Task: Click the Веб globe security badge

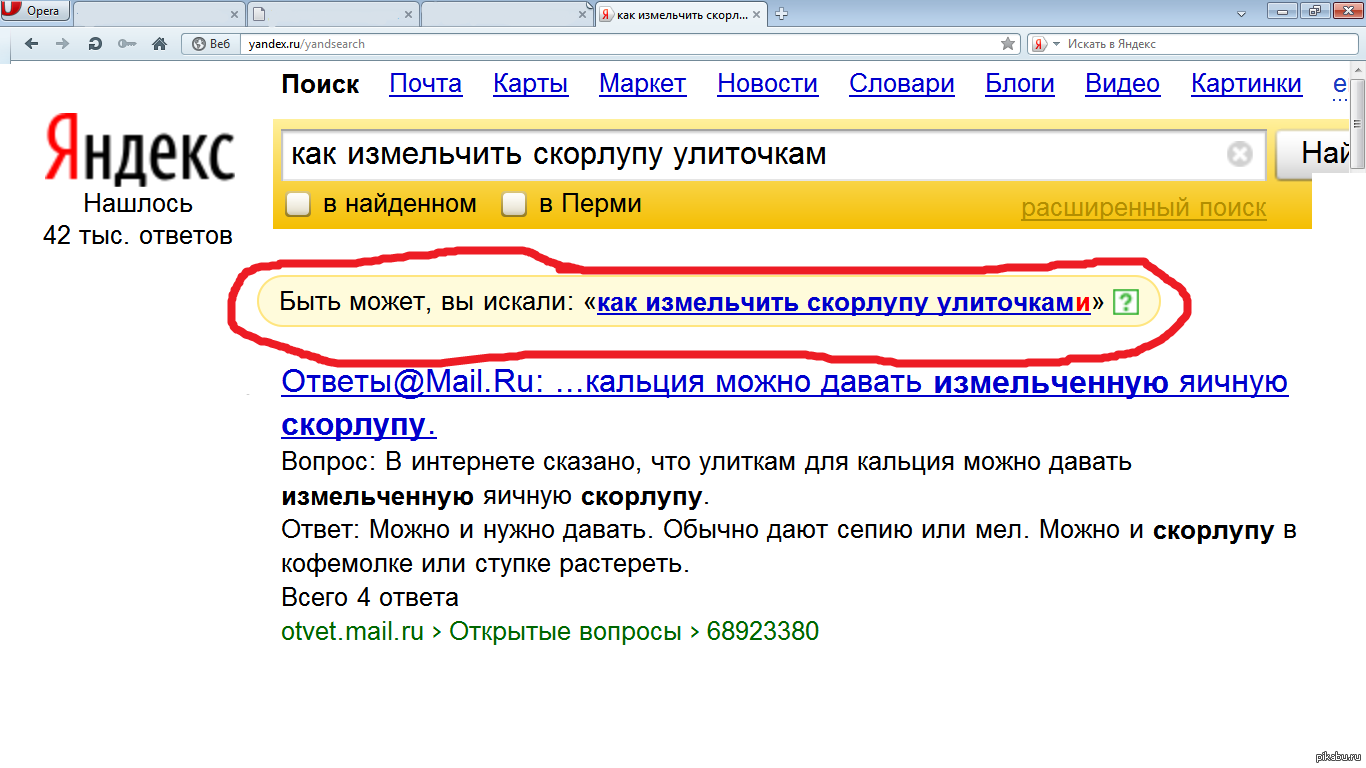Action: (x=209, y=44)
